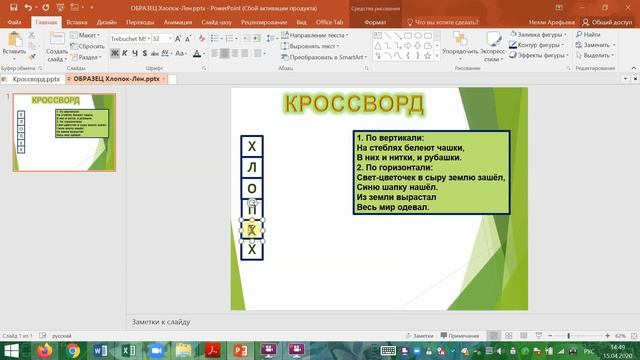
Task: Switch to the Вставка ribbon tab
Action: [x=77, y=22]
